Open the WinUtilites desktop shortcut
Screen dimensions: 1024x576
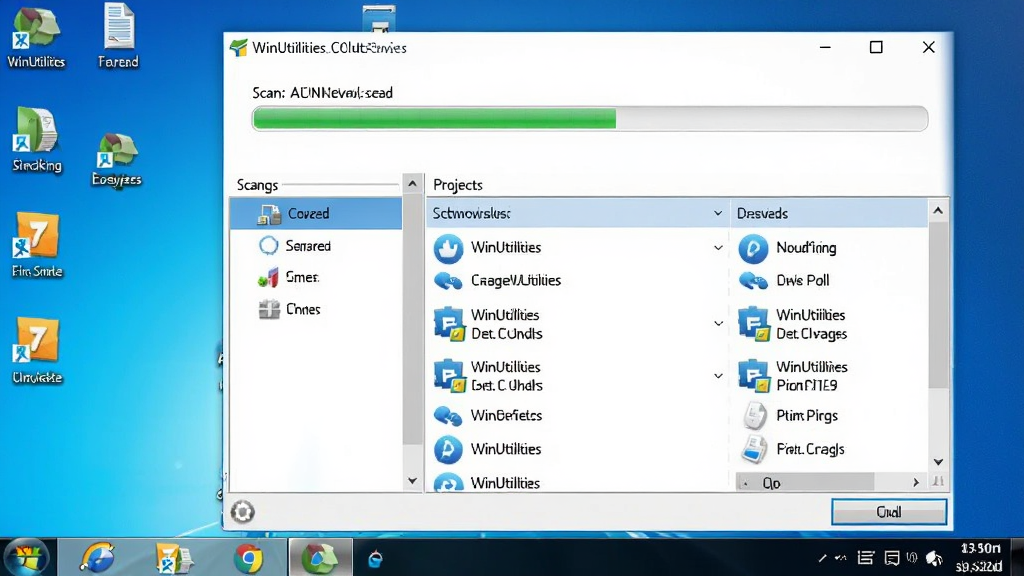36,38
